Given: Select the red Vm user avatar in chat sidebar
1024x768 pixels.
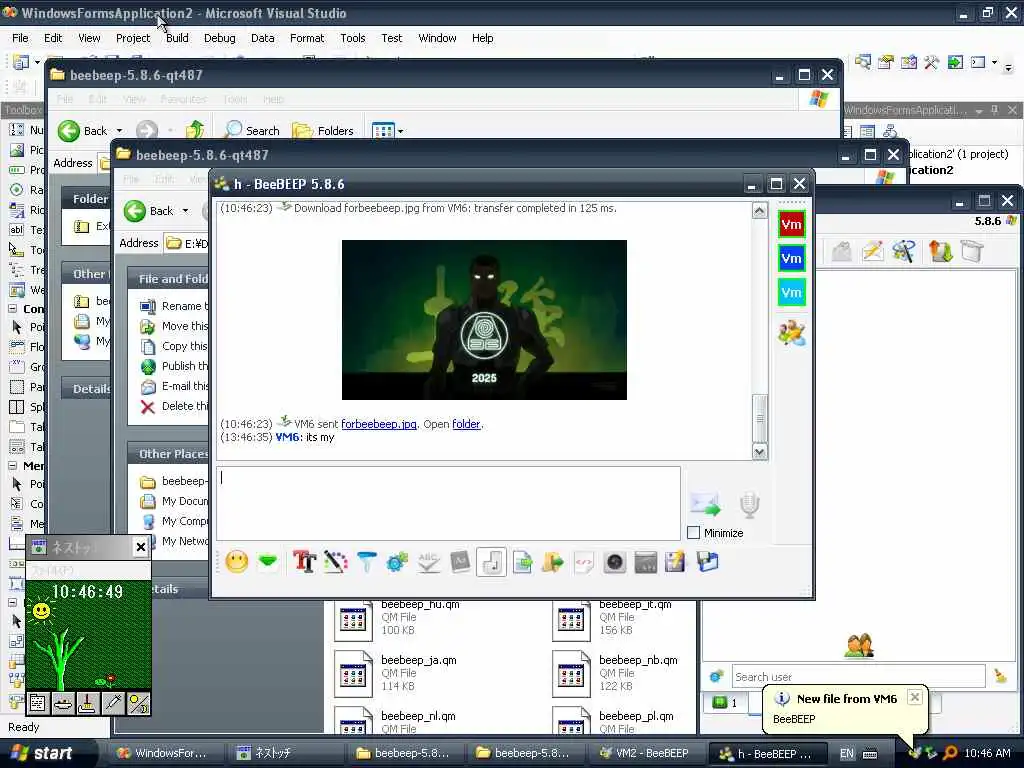Looking at the screenshot, I should [792, 225].
